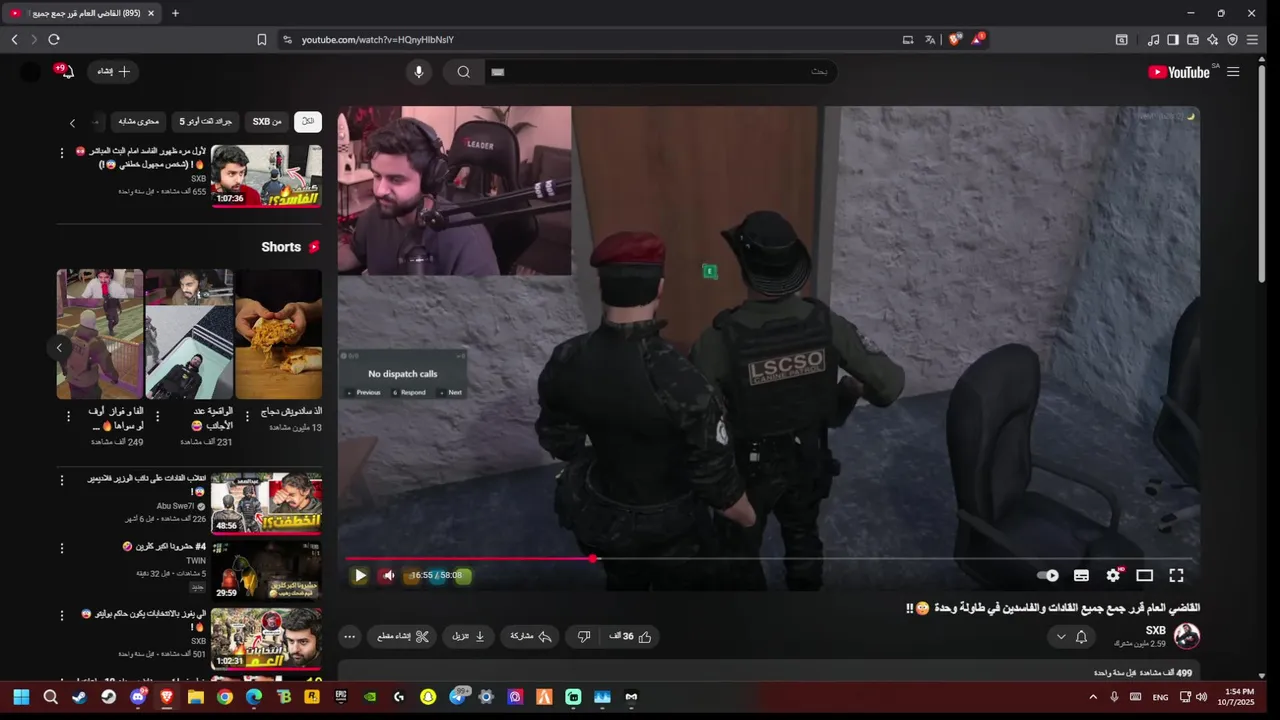Open taskbar search magnifier
The height and width of the screenshot is (720, 1280).
50,697
